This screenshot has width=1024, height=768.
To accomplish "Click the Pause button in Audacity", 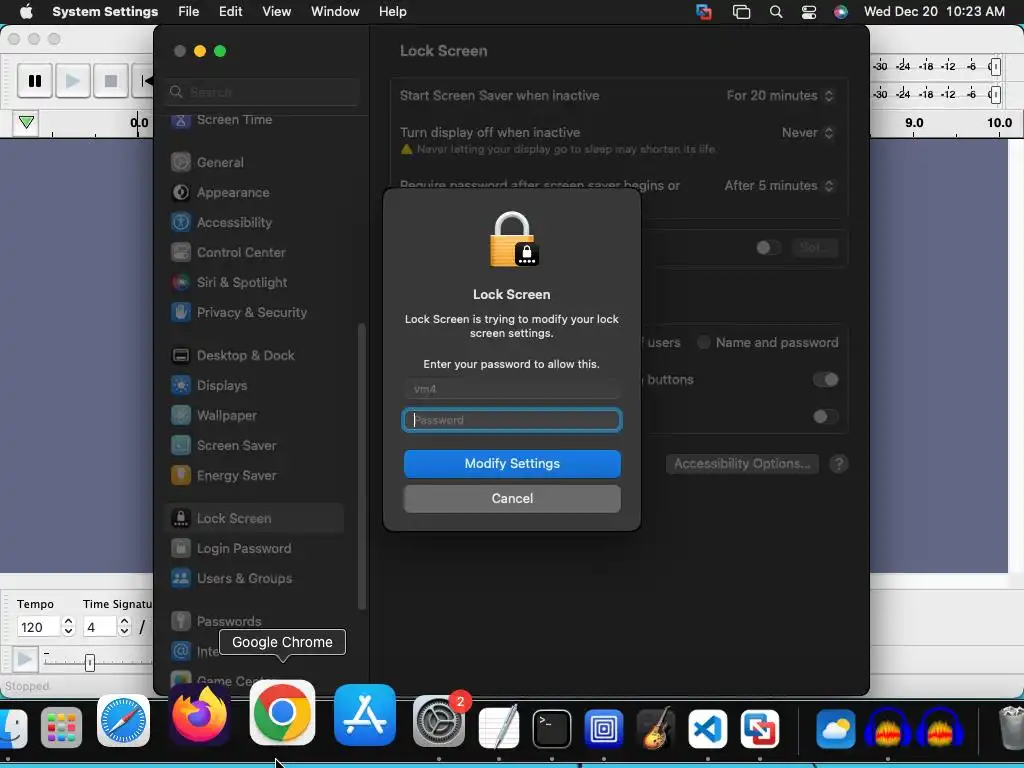I will (35, 81).
